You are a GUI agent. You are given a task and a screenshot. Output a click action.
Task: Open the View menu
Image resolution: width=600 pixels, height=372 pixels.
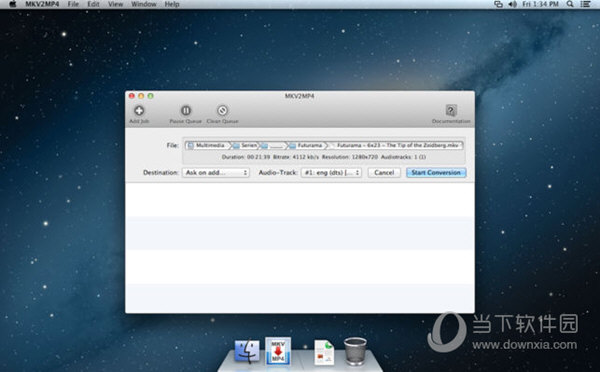pyautogui.click(x=115, y=4)
